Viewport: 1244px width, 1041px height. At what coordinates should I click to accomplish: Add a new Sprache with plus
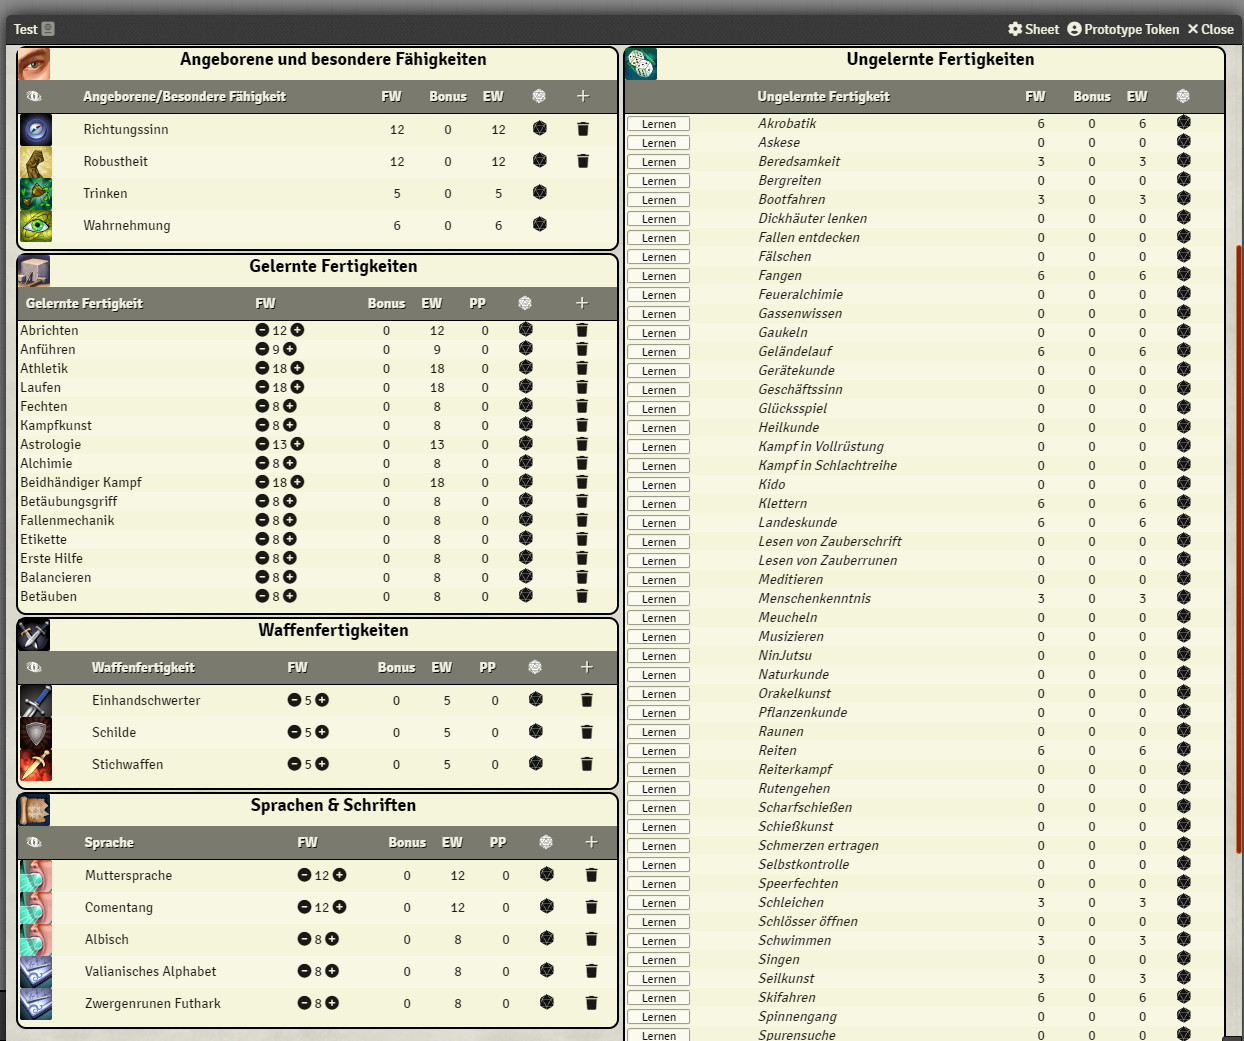pos(591,842)
